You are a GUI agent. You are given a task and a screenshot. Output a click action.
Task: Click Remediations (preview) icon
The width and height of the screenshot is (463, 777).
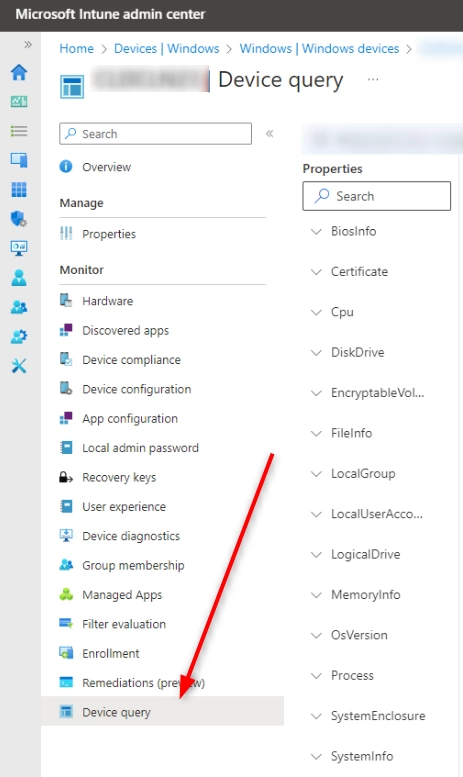tap(66, 682)
